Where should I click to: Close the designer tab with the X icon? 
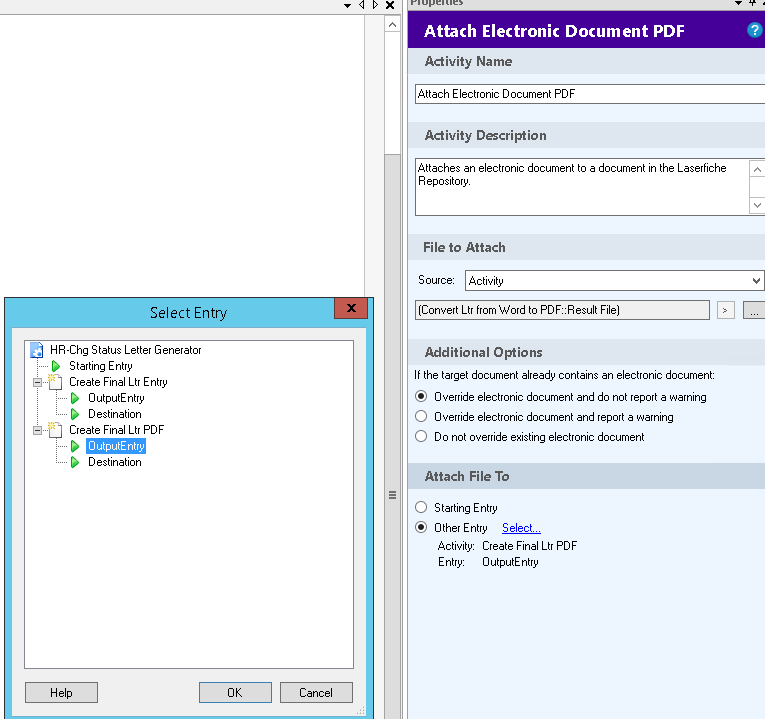390,6
